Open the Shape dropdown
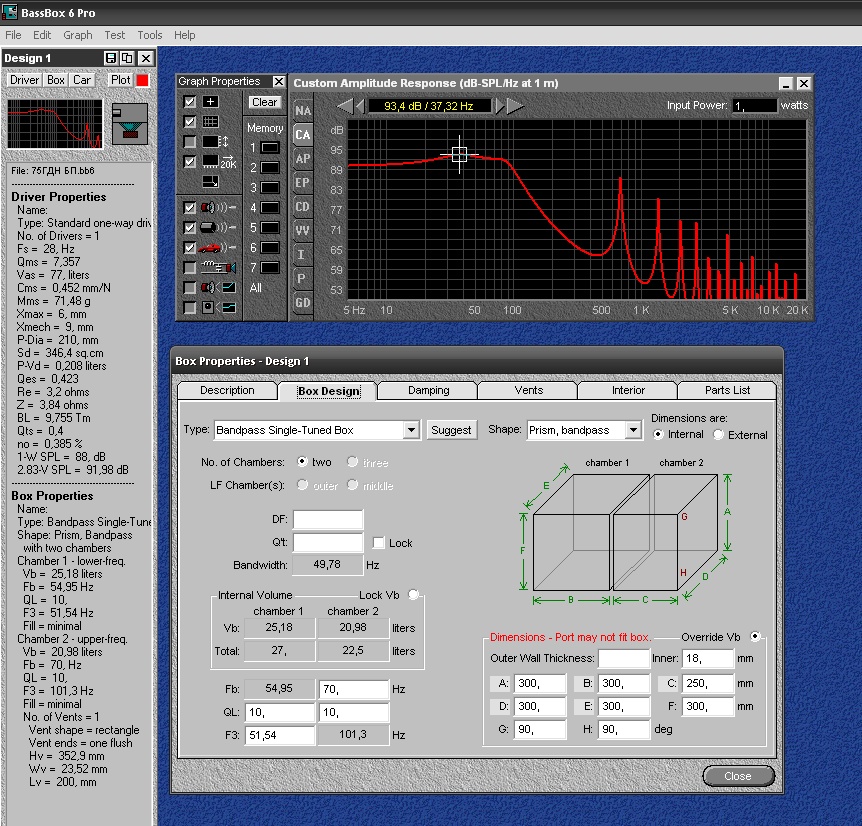Image resolution: width=862 pixels, height=826 pixels. [632, 430]
